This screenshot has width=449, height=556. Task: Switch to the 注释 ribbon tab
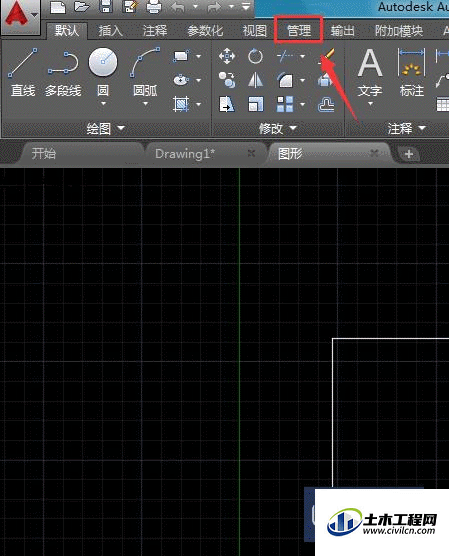tap(155, 31)
